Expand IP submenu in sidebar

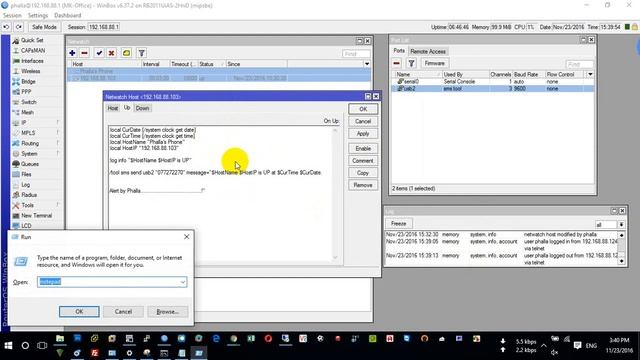coord(24,123)
